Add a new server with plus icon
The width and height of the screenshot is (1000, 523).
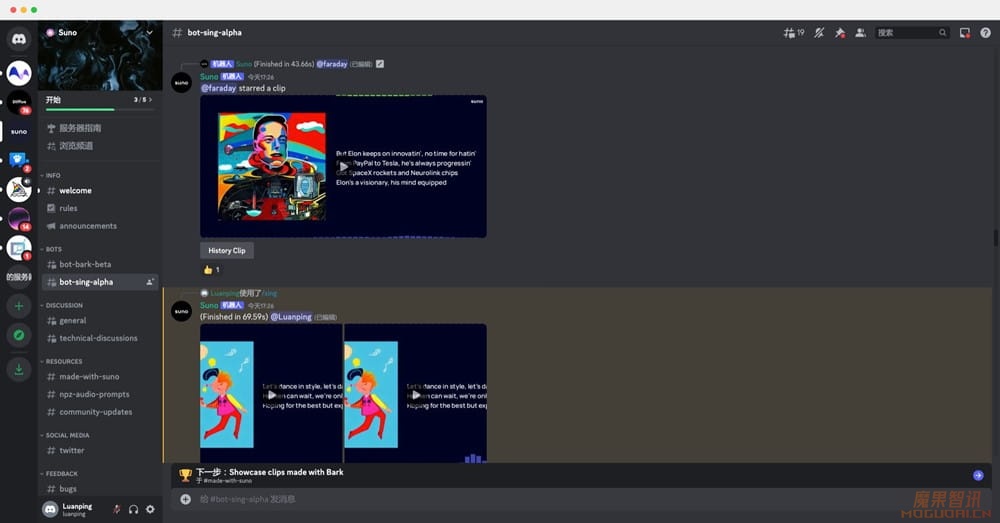(19, 306)
